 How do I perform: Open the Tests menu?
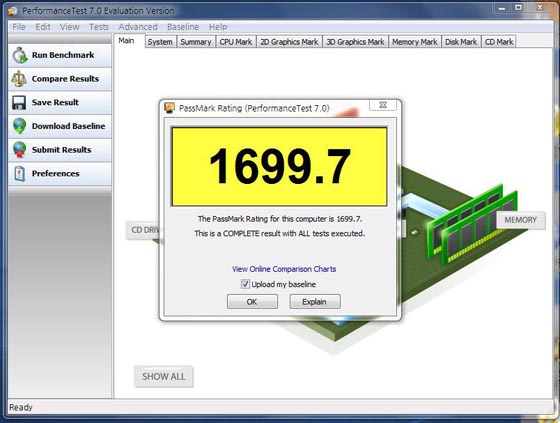click(x=99, y=27)
